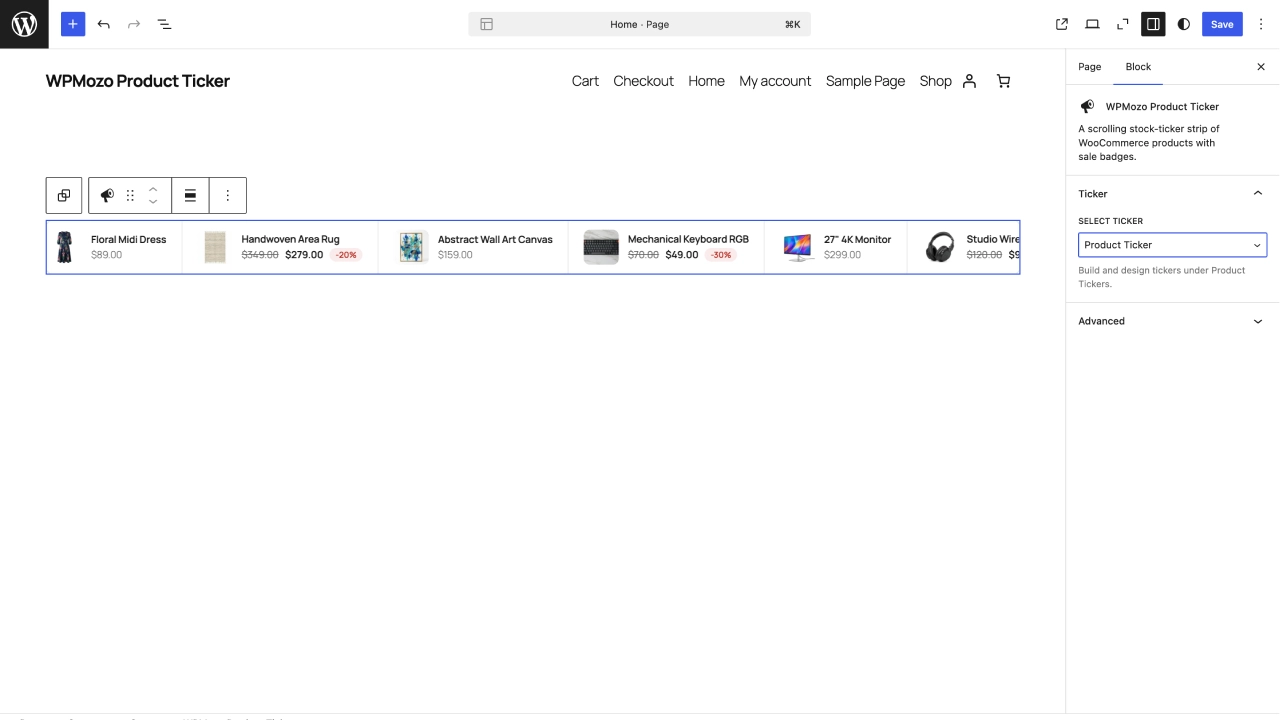This screenshot has height=720, width=1280.
Task: Click the headphones product thumbnail
Action: [940, 247]
